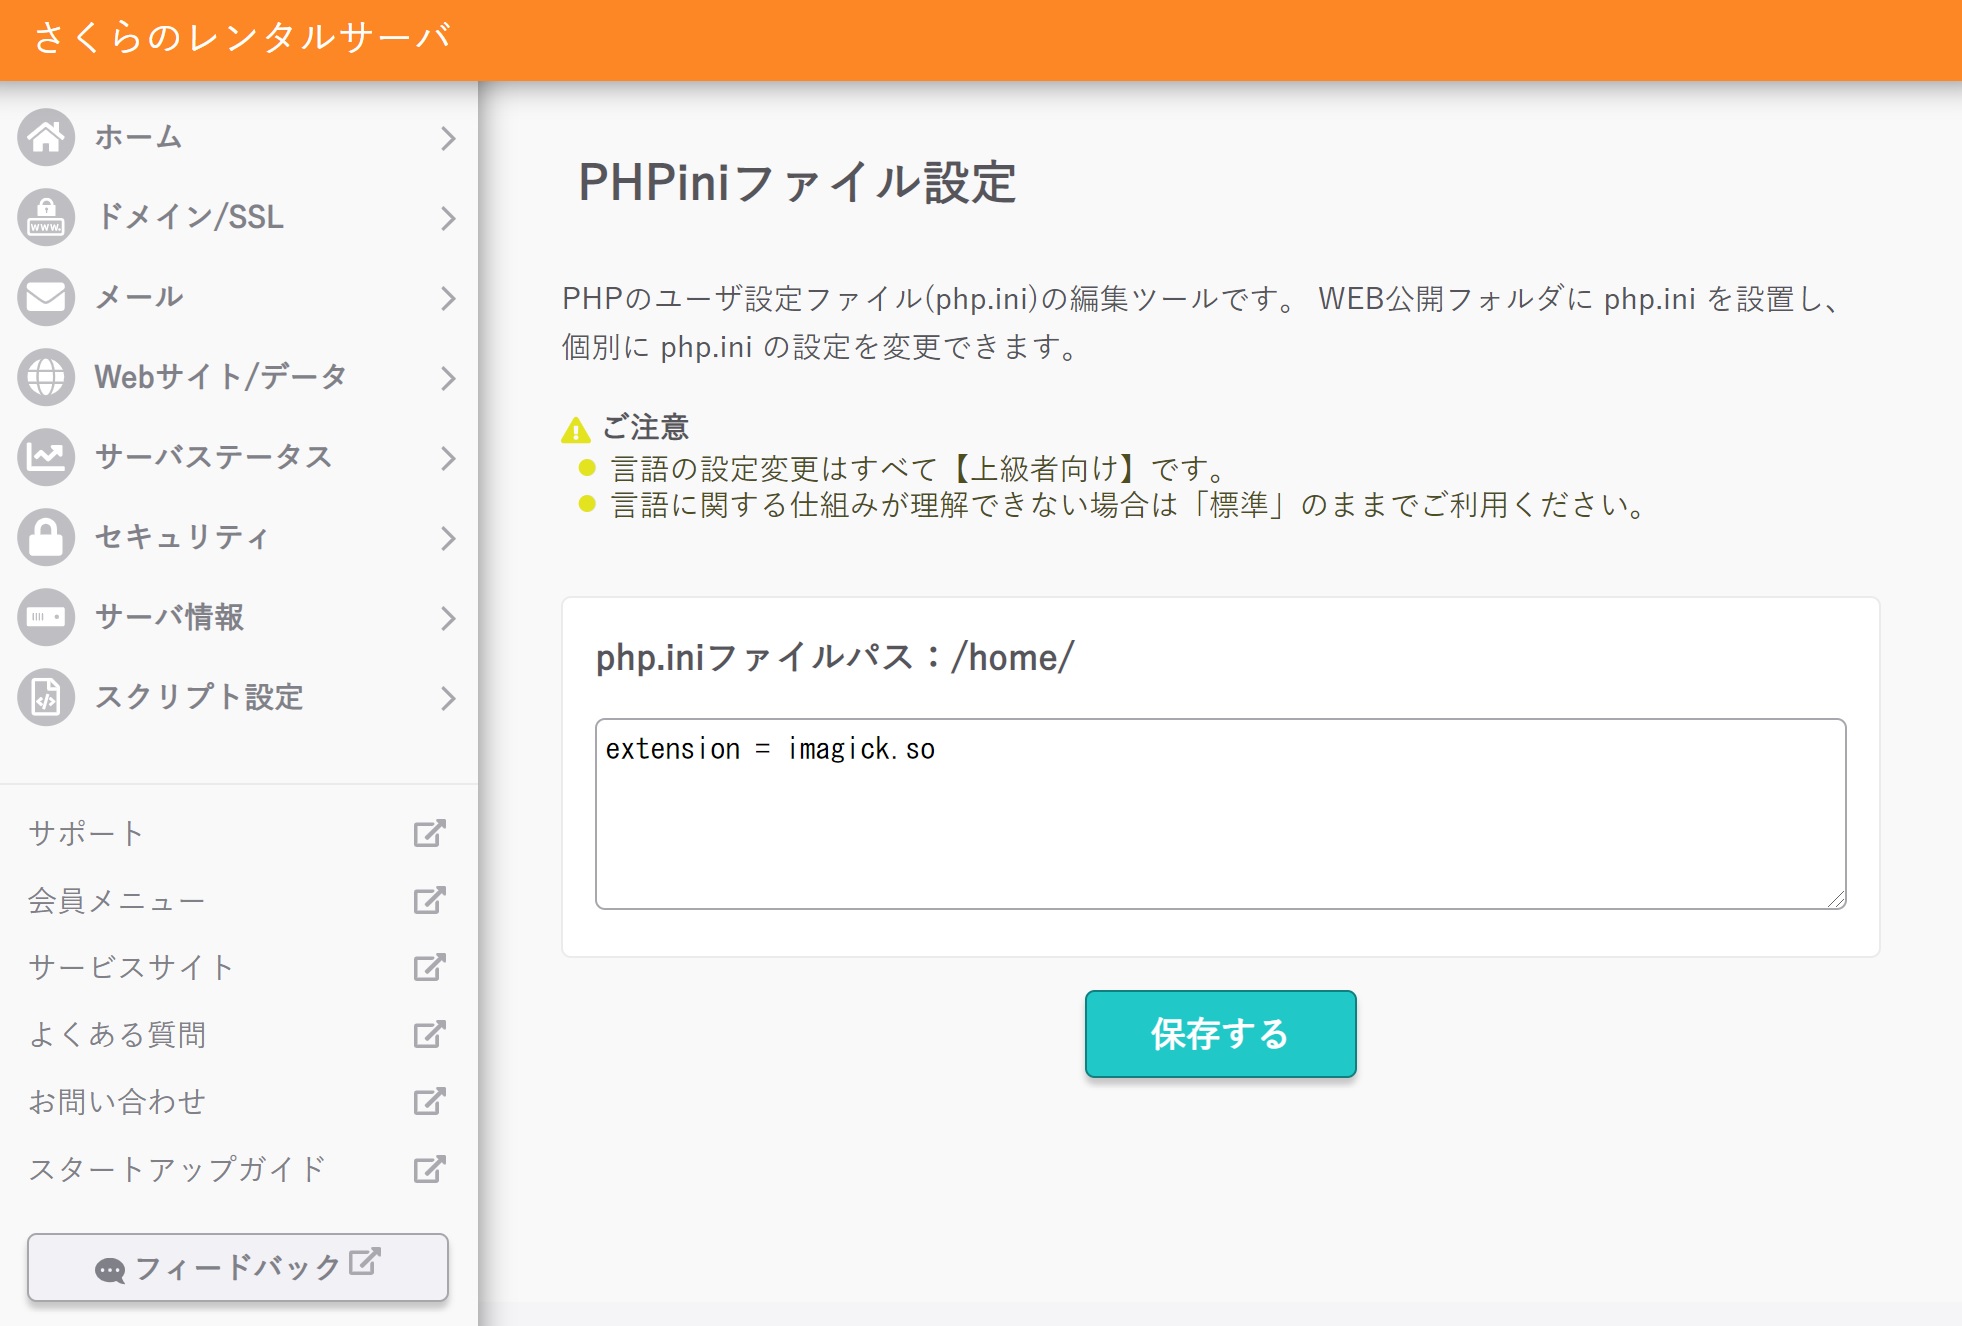Click the 「標準」のままでご利用ください notice line

point(1129,504)
